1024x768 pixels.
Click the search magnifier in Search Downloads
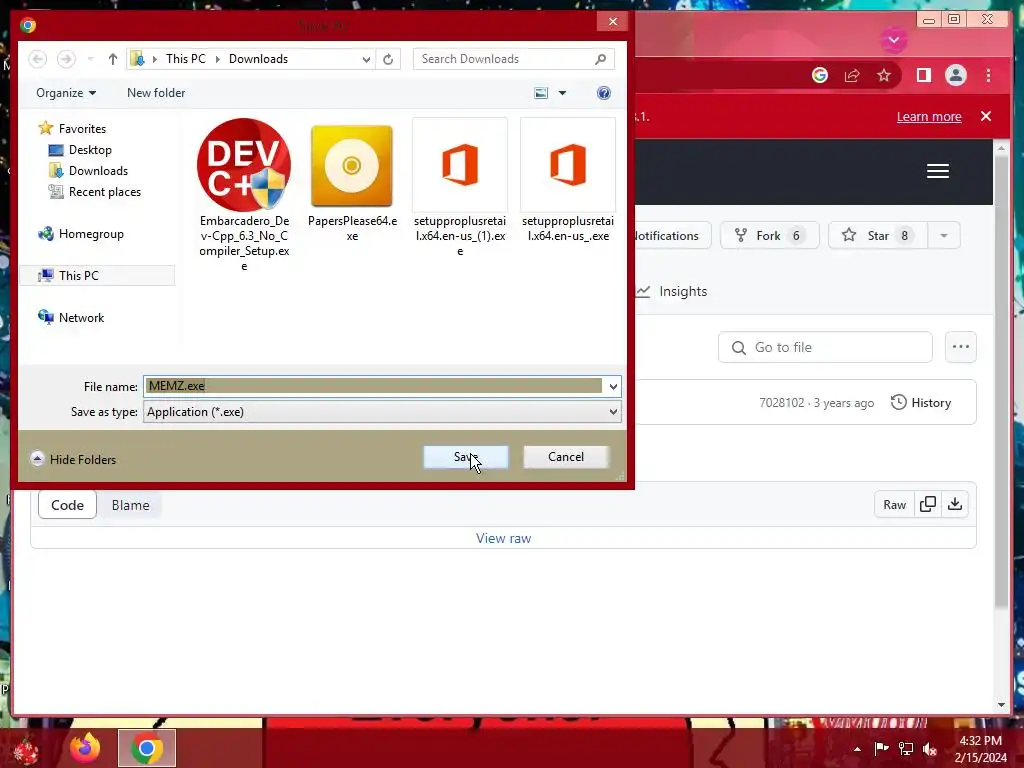pyautogui.click(x=601, y=59)
